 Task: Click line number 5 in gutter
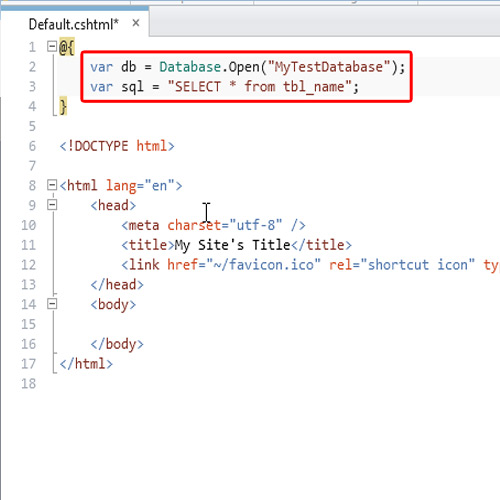[x=32, y=126]
